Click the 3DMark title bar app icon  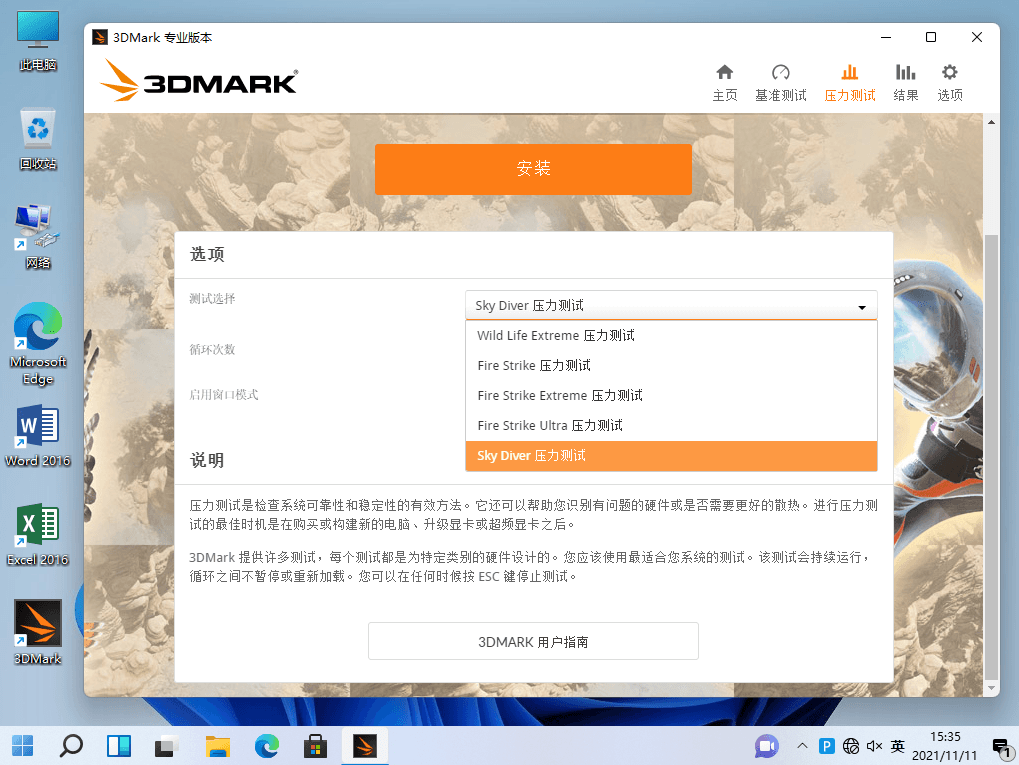(99, 37)
